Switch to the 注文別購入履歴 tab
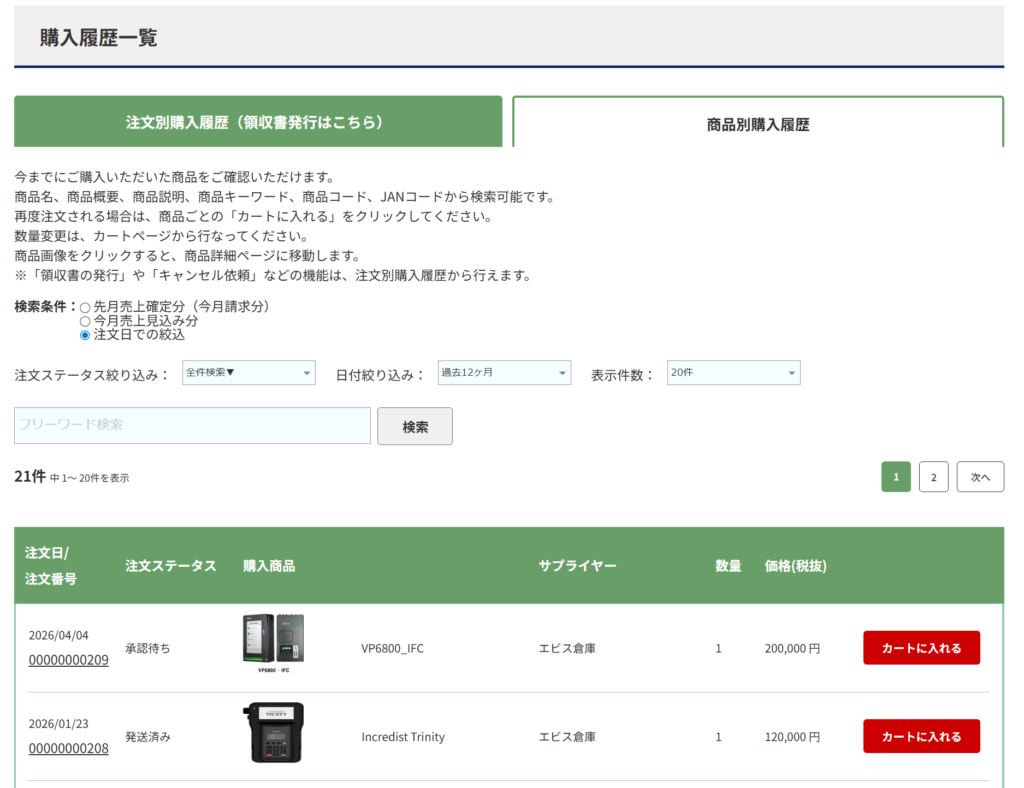The image size is (1024, 788). 258,122
